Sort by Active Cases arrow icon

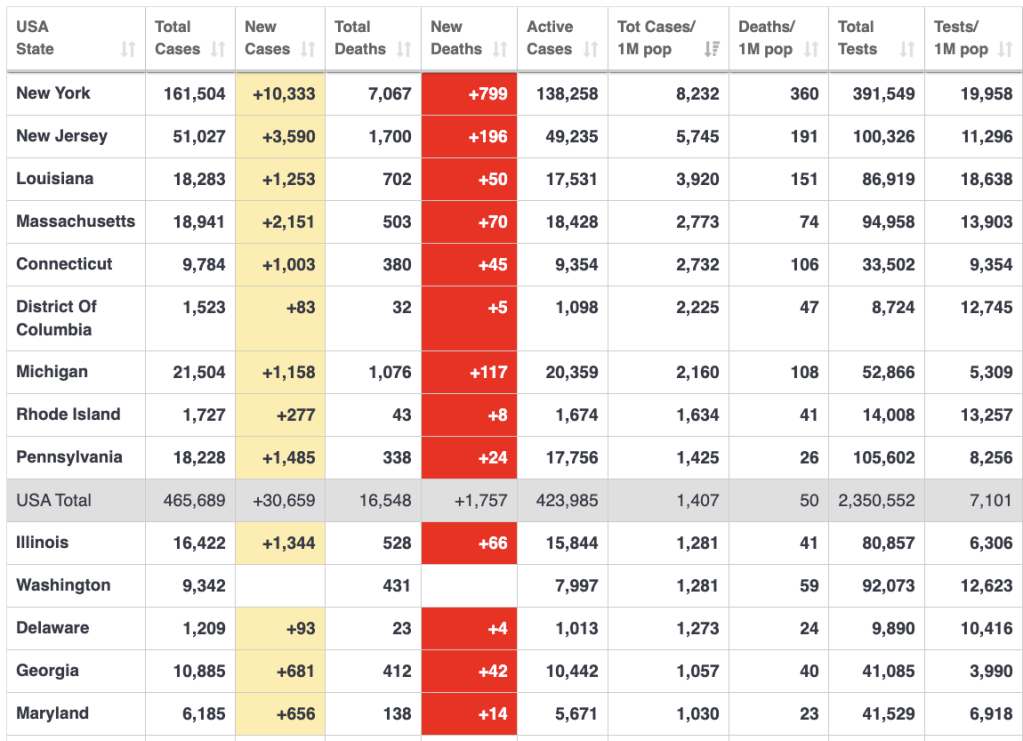pyautogui.click(x=591, y=49)
